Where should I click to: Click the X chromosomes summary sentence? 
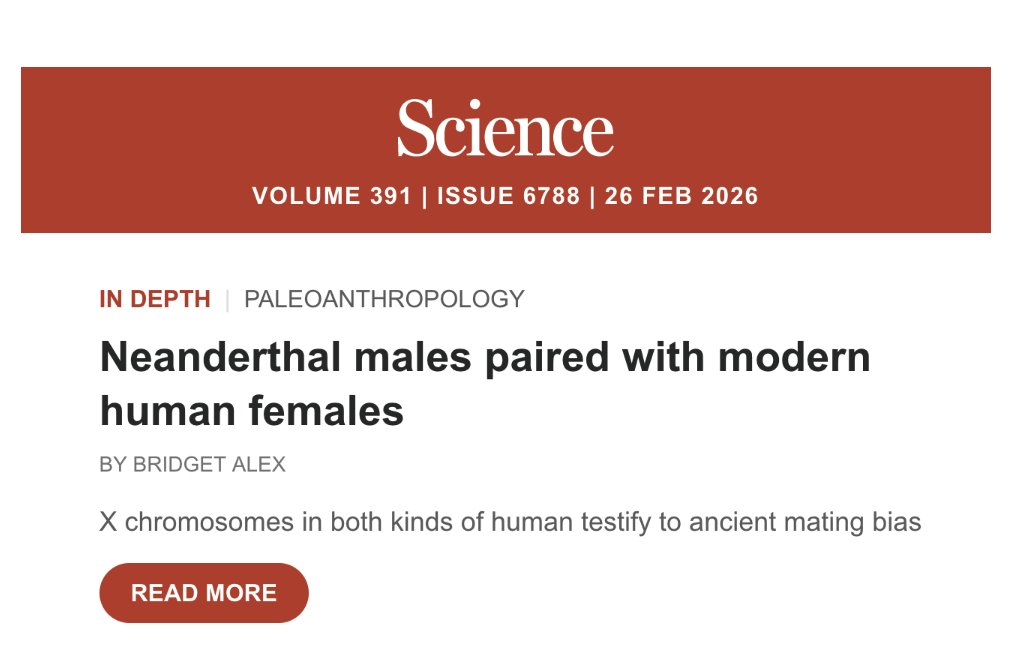click(510, 522)
